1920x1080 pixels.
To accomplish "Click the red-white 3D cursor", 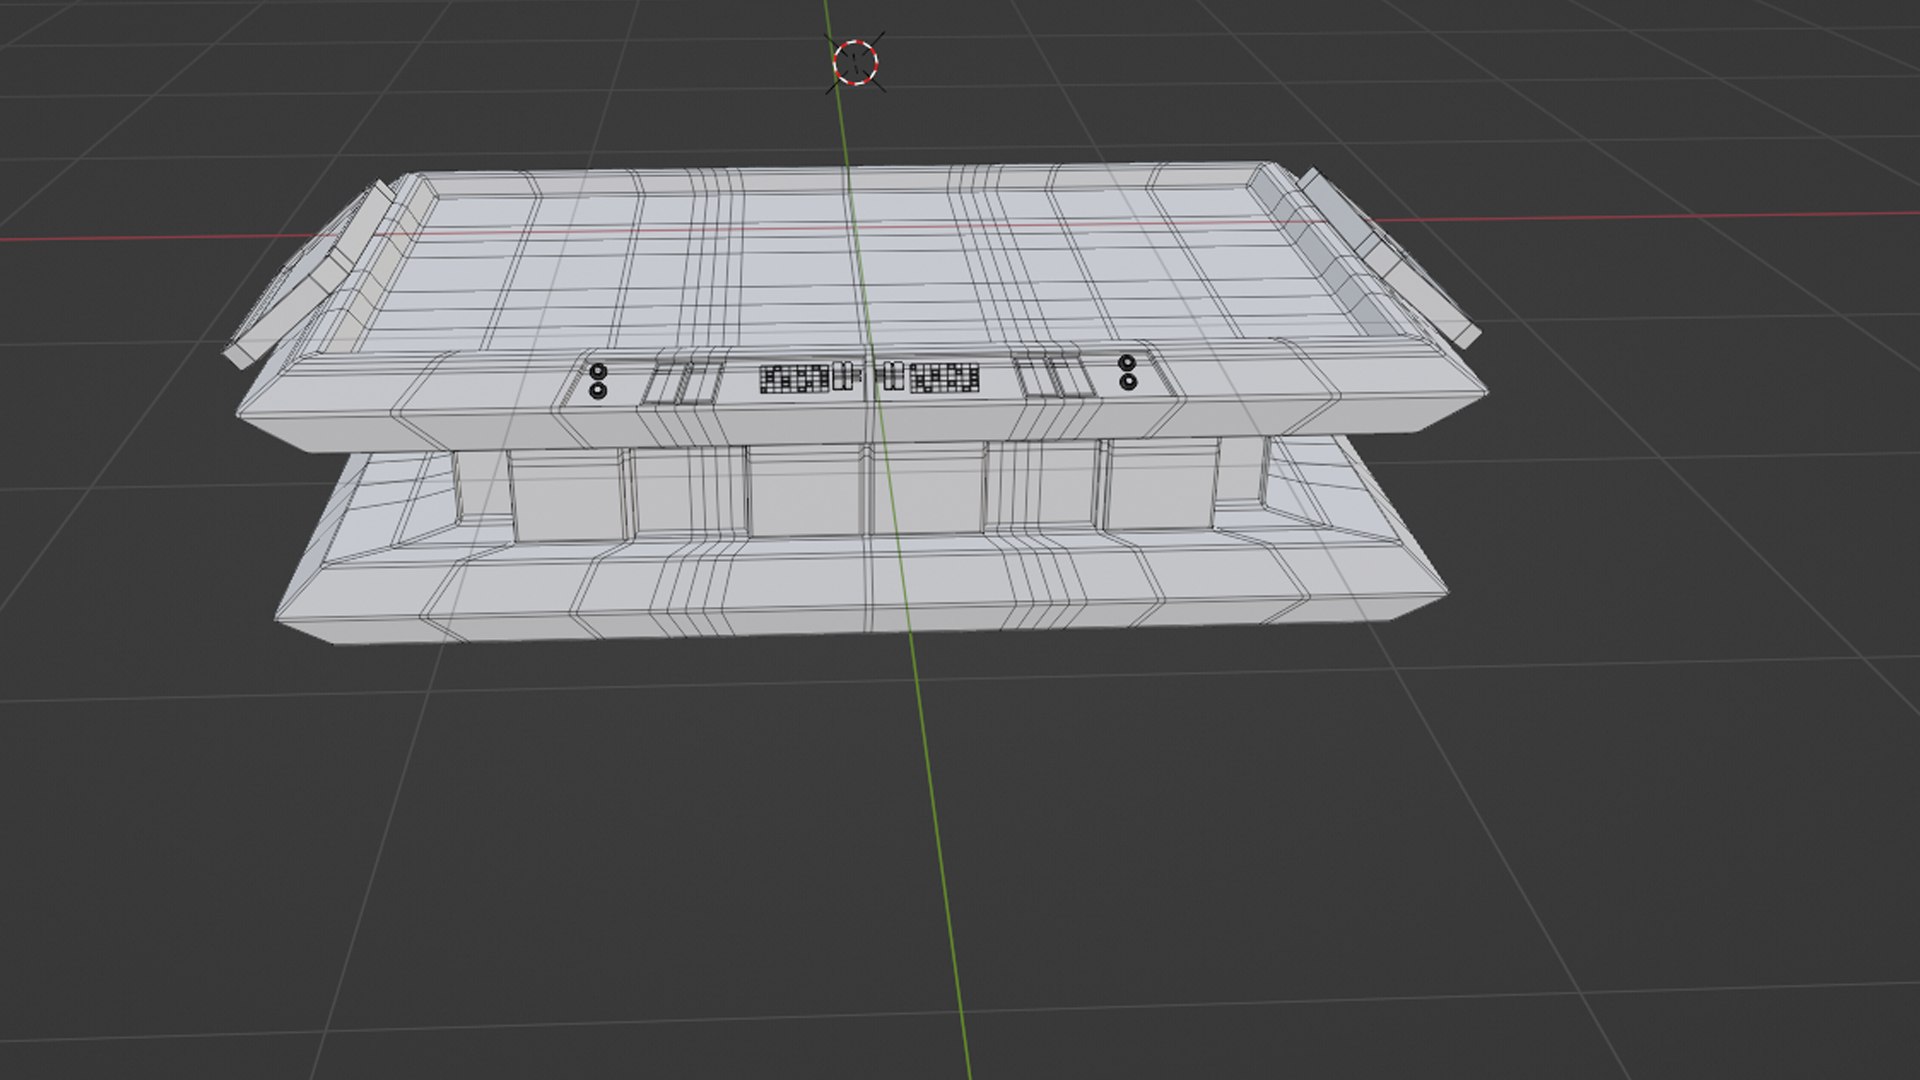I will (x=856, y=62).
